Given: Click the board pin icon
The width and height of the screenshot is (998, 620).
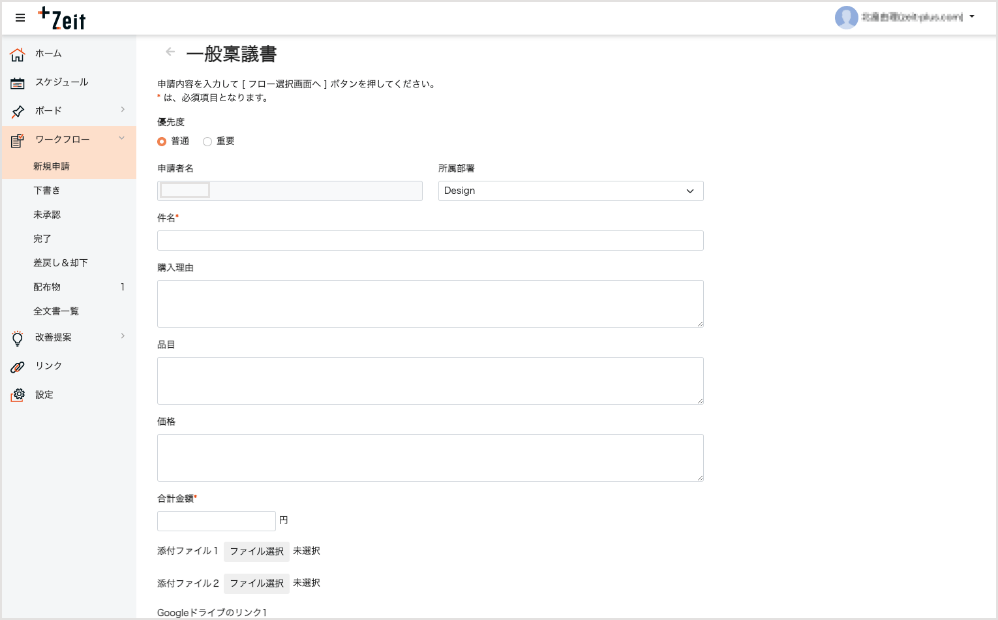Looking at the screenshot, I should coord(17,111).
